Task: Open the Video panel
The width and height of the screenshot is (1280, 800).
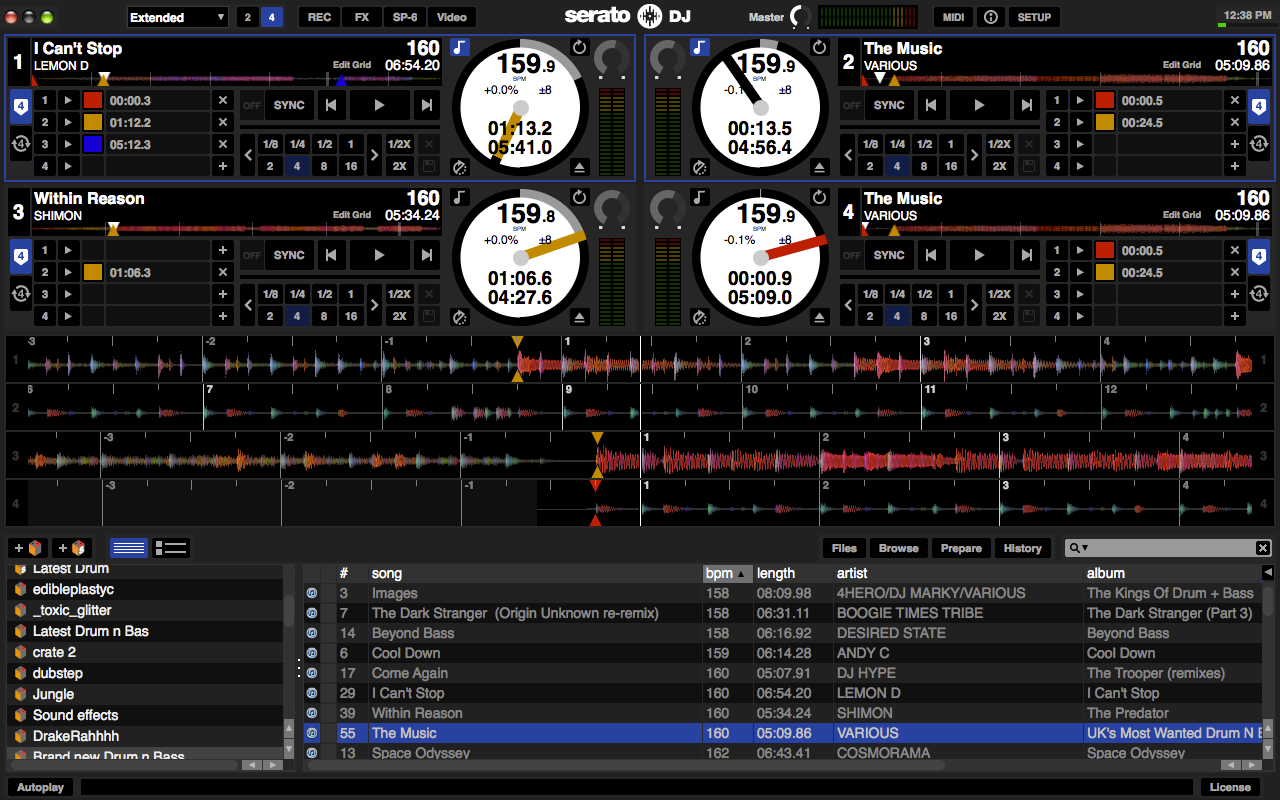Action: (452, 17)
